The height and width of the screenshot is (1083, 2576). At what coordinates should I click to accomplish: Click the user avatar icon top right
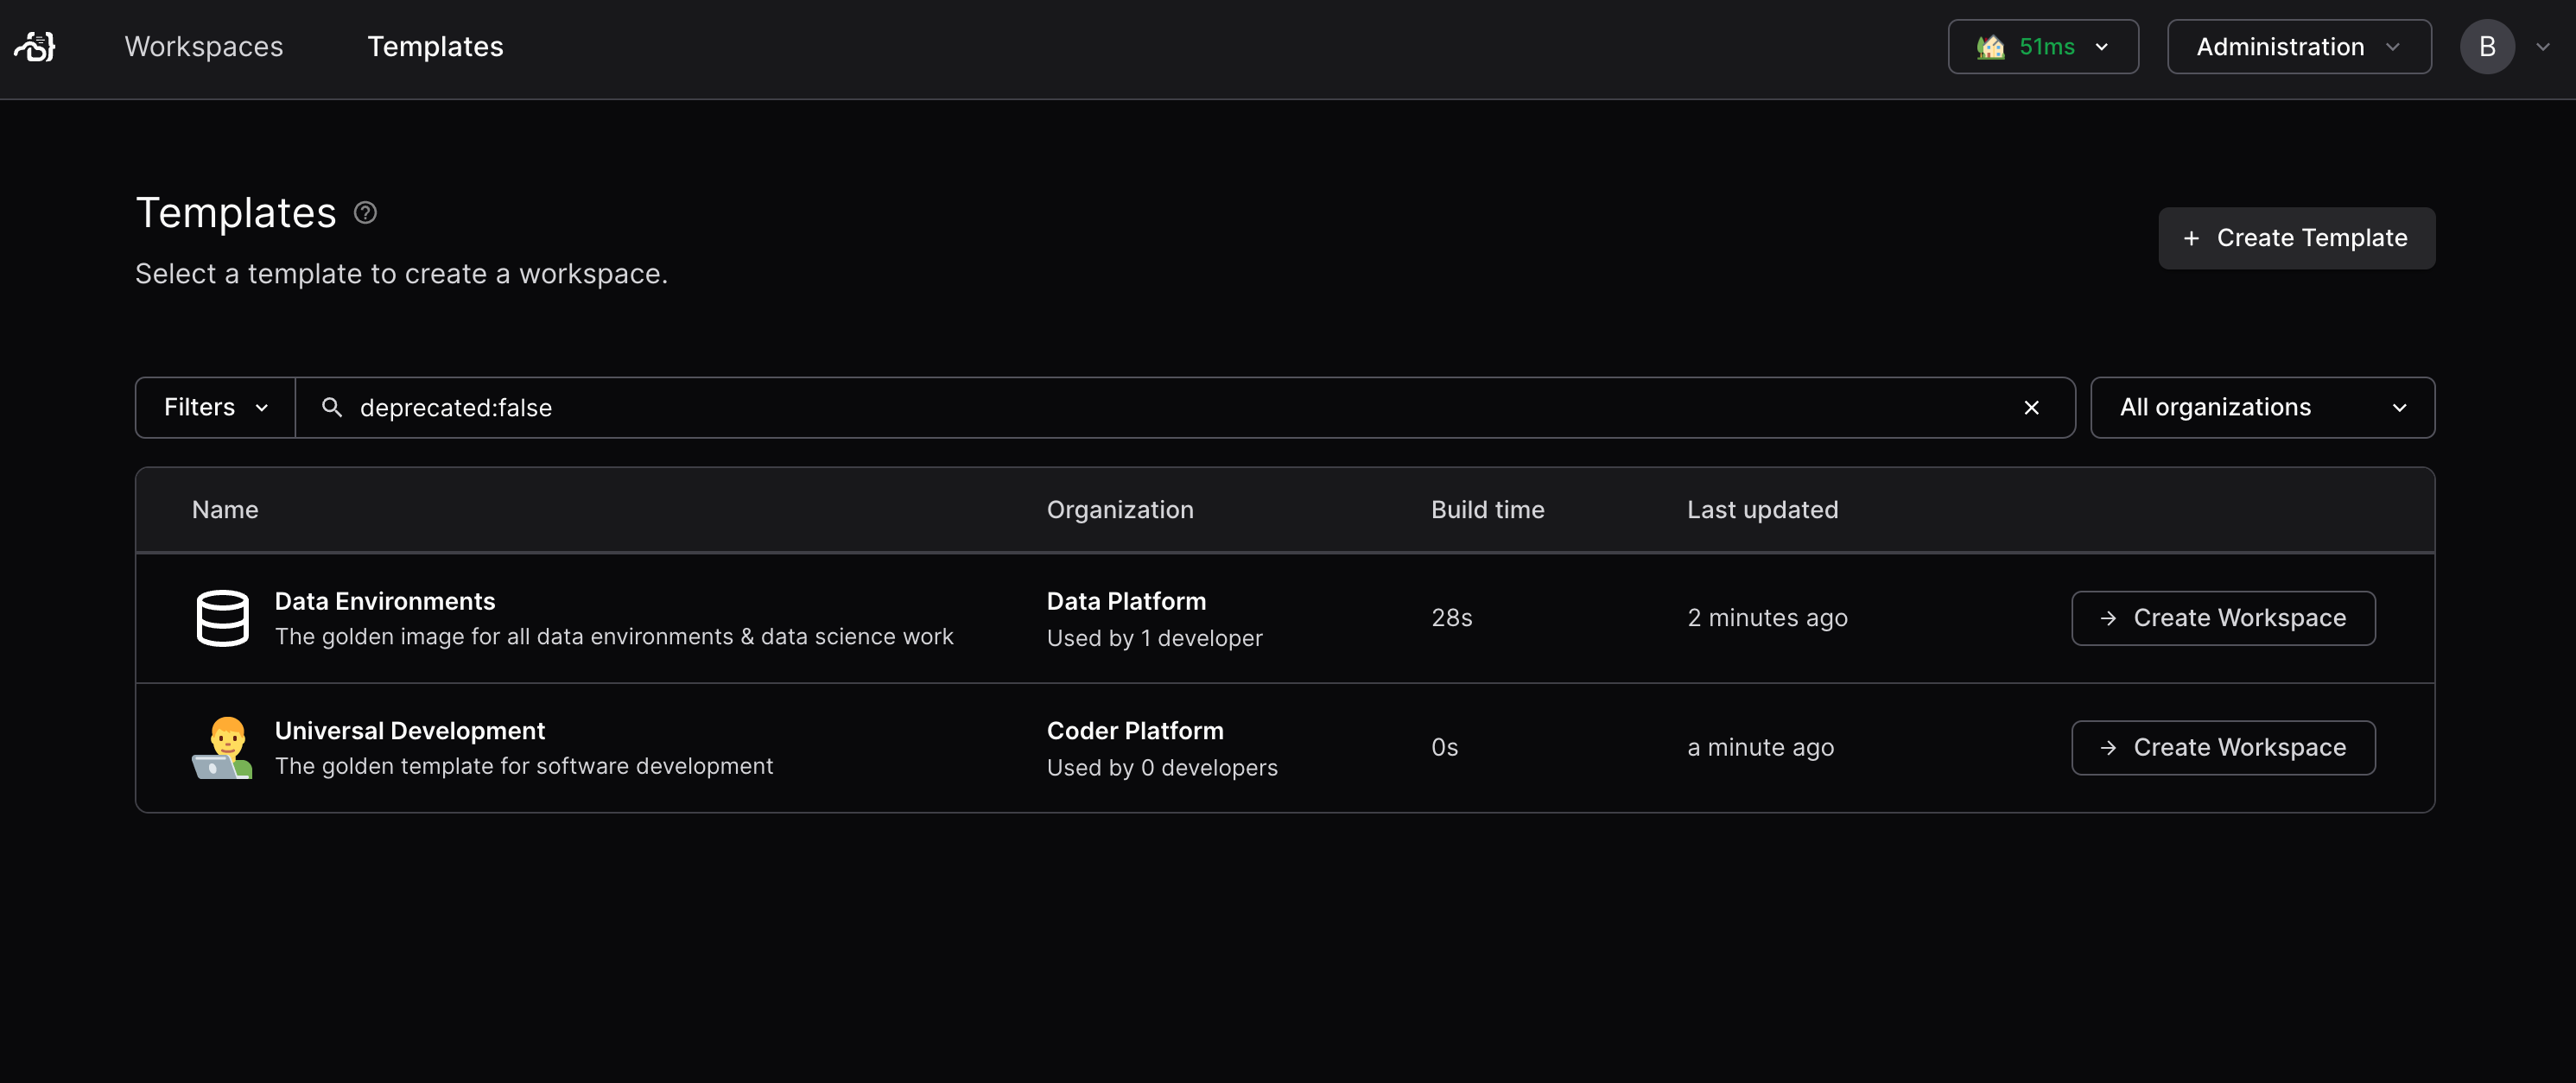point(2492,46)
